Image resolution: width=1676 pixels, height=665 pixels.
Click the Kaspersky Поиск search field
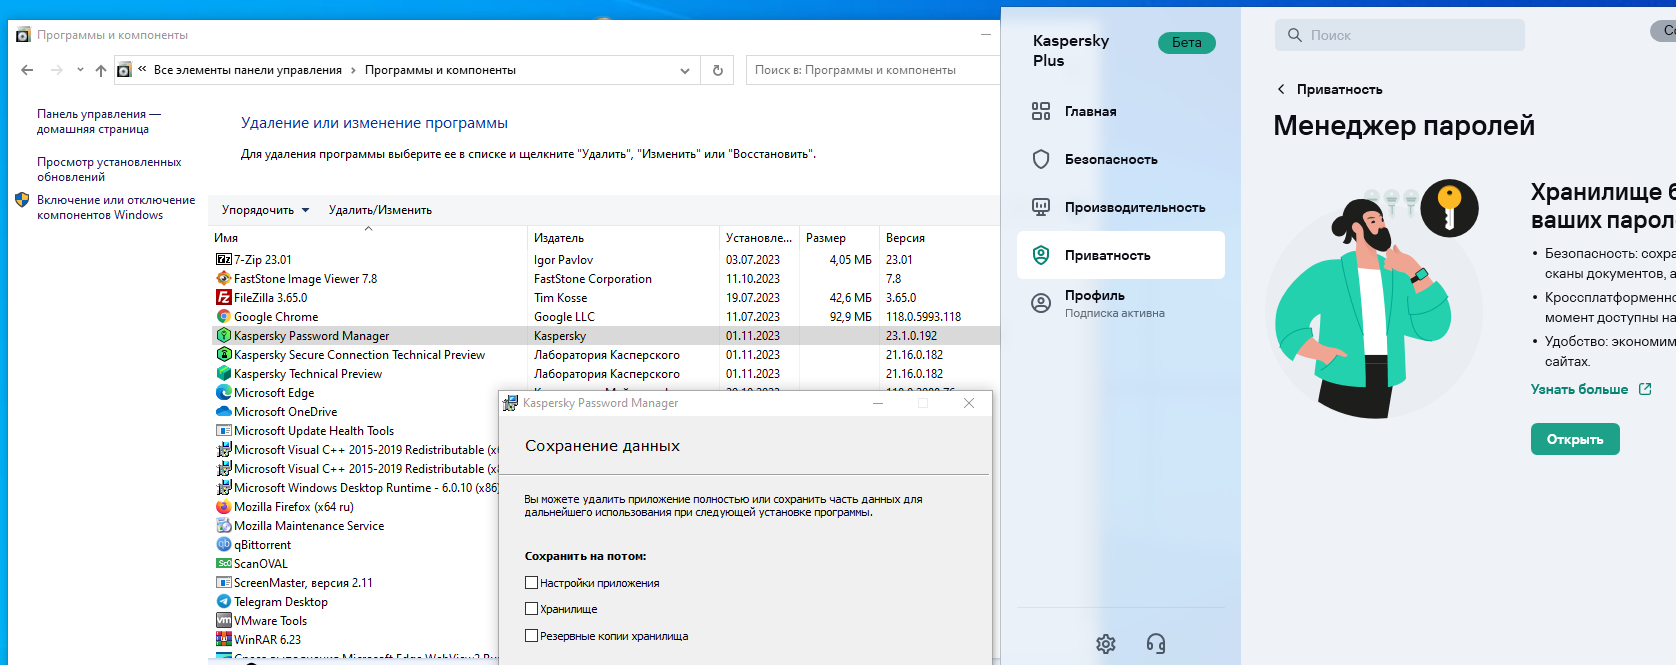click(x=1400, y=35)
